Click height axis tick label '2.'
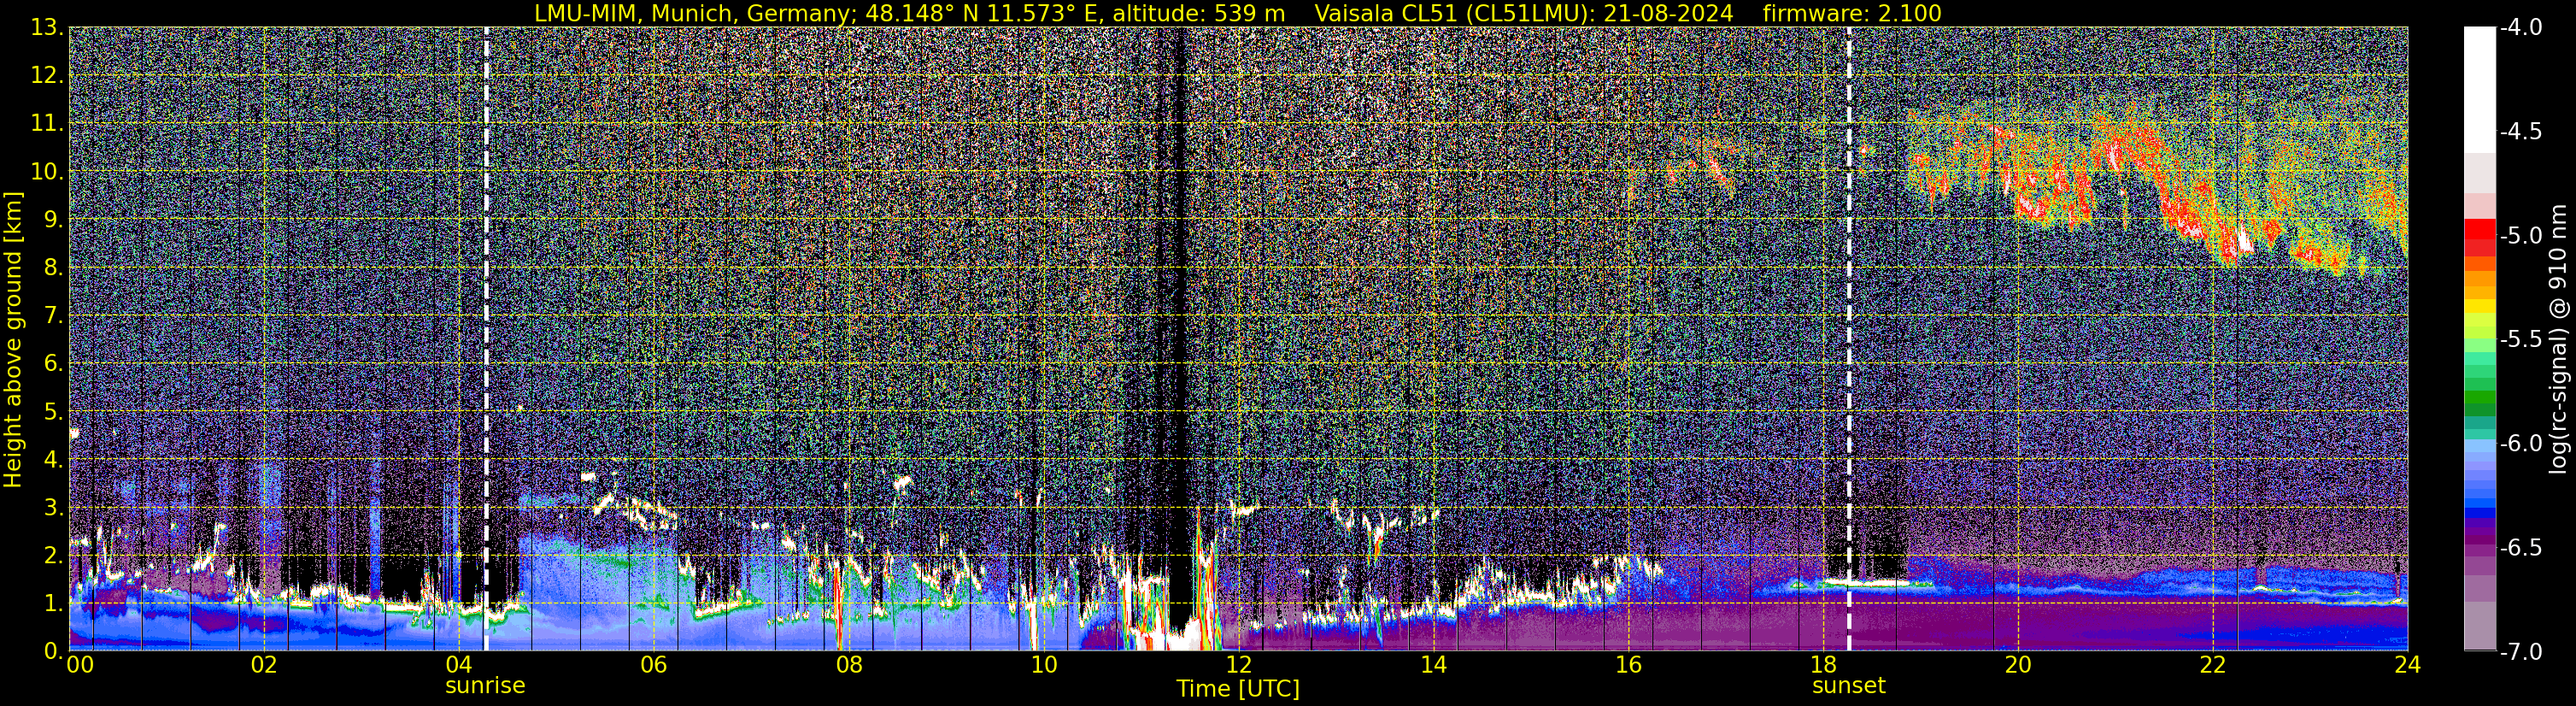The height and width of the screenshot is (706, 2576). pyautogui.click(x=54, y=556)
